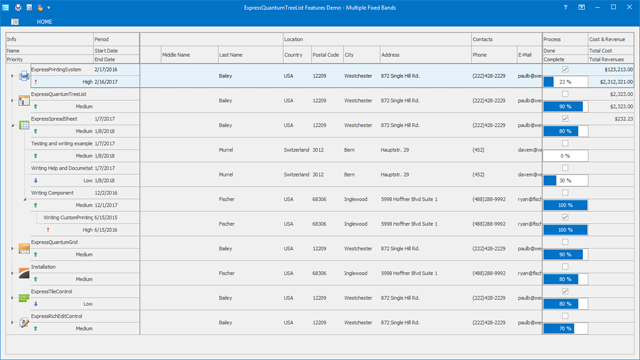Screen dimensions: 640x360
Task: Click the ExpressSpreadSheet grid icon
Action: click(24, 125)
